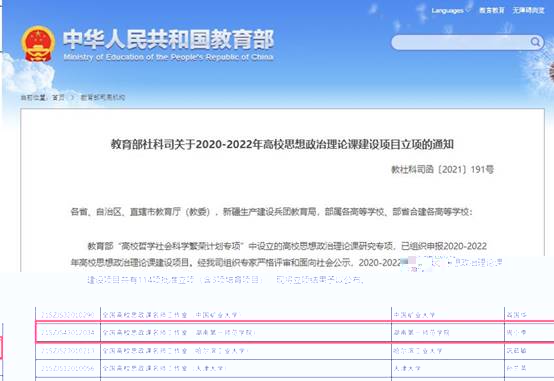This screenshot has width=554, height=381.
Task: Click project name 全国高校思政课名师工作室（天津大学）
Action: (x=164, y=368)
